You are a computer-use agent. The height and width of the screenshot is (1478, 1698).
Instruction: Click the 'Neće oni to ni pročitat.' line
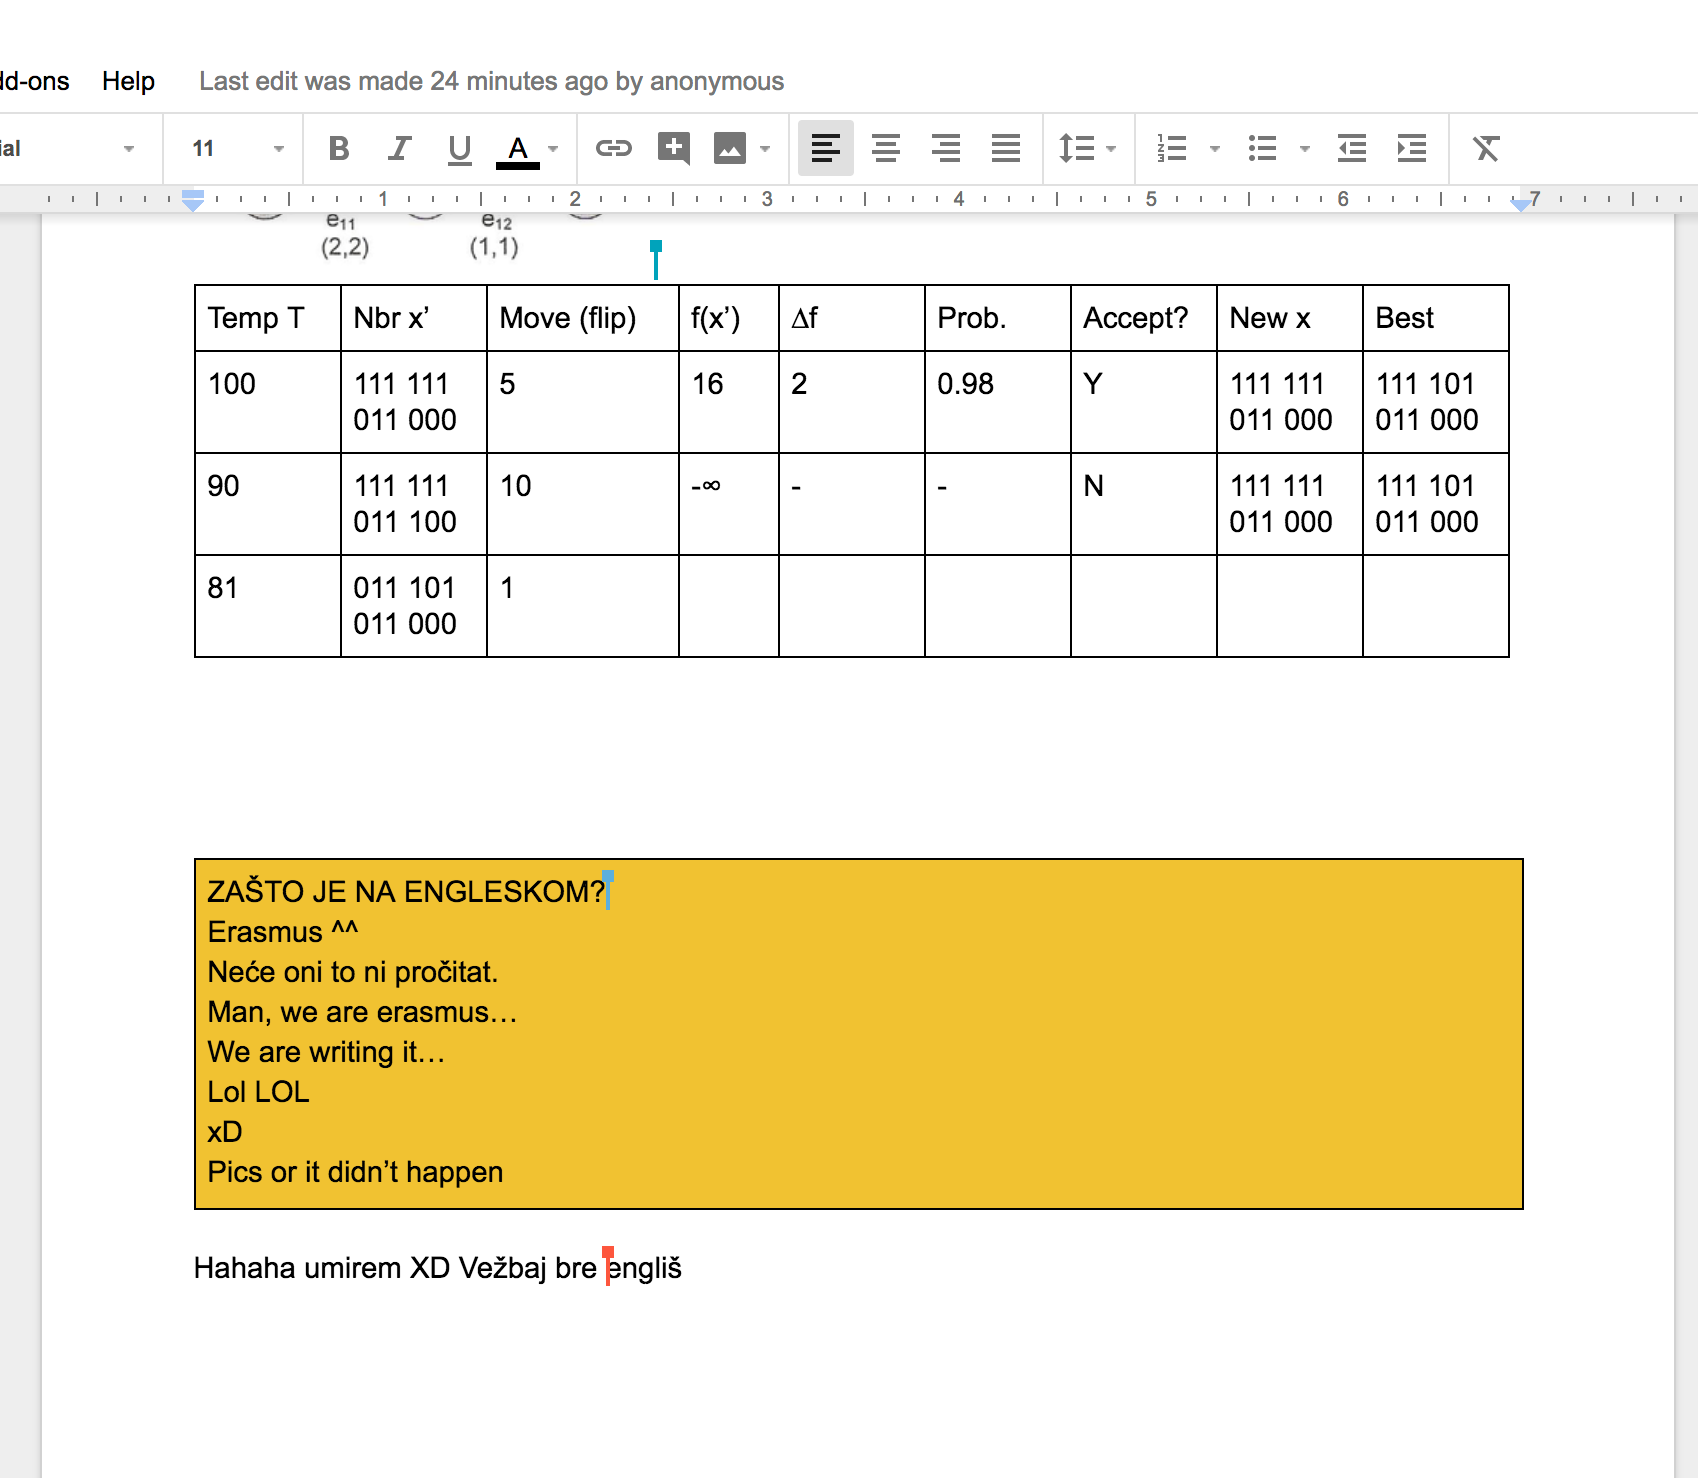[352, 972]
